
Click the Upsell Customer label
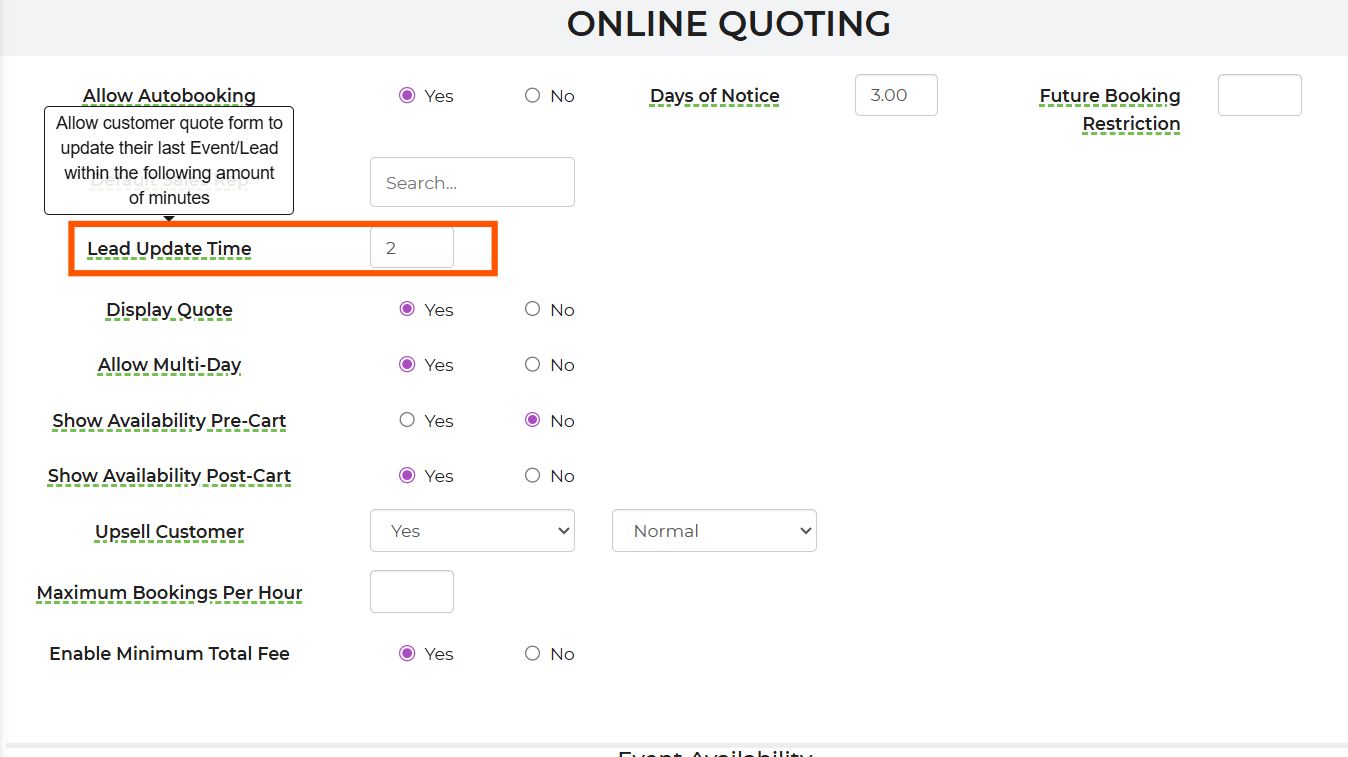coord(169,532)
